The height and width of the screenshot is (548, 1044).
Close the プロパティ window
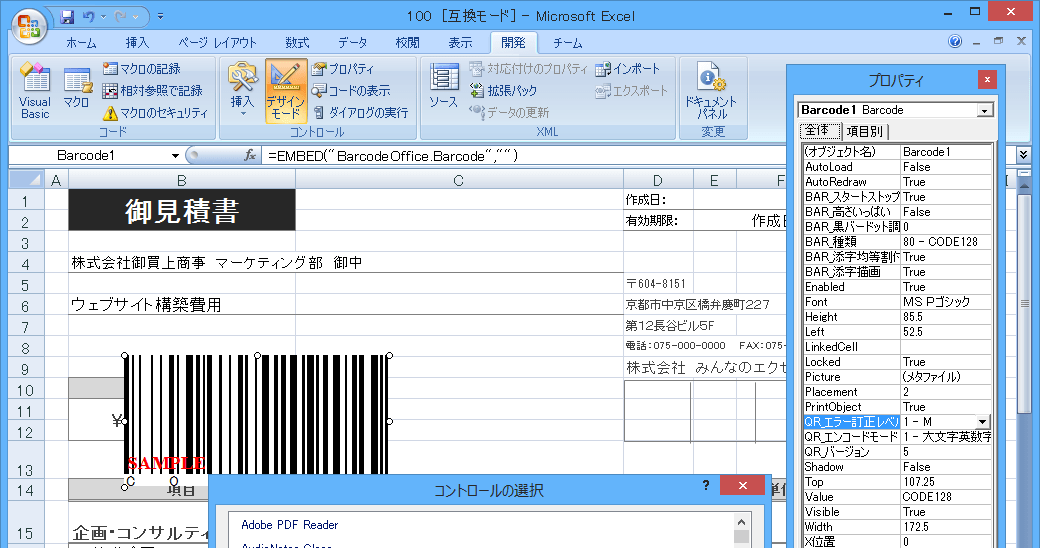click(x=987, y=80)
